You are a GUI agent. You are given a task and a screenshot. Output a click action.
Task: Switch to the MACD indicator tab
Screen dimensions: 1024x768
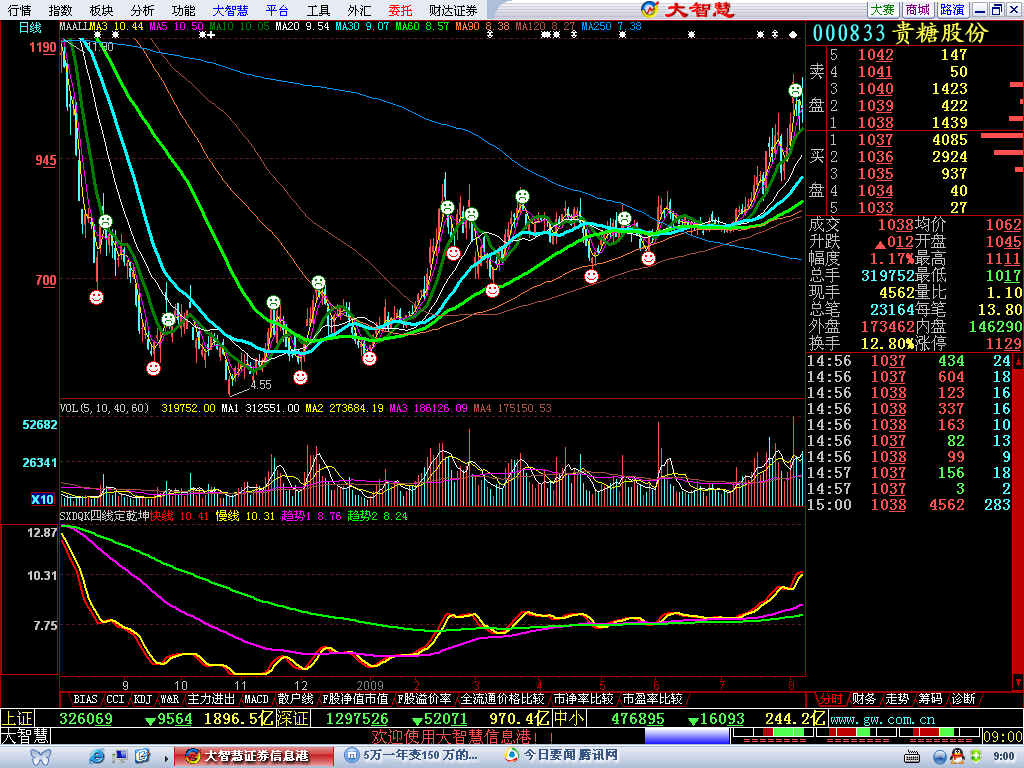(256, 699)
